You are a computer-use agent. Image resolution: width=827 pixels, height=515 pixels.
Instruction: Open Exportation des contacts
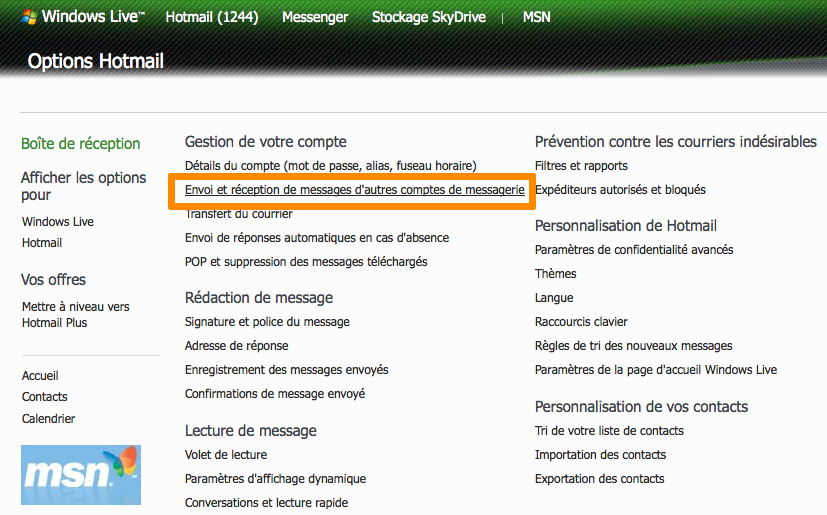click(600, 479)
